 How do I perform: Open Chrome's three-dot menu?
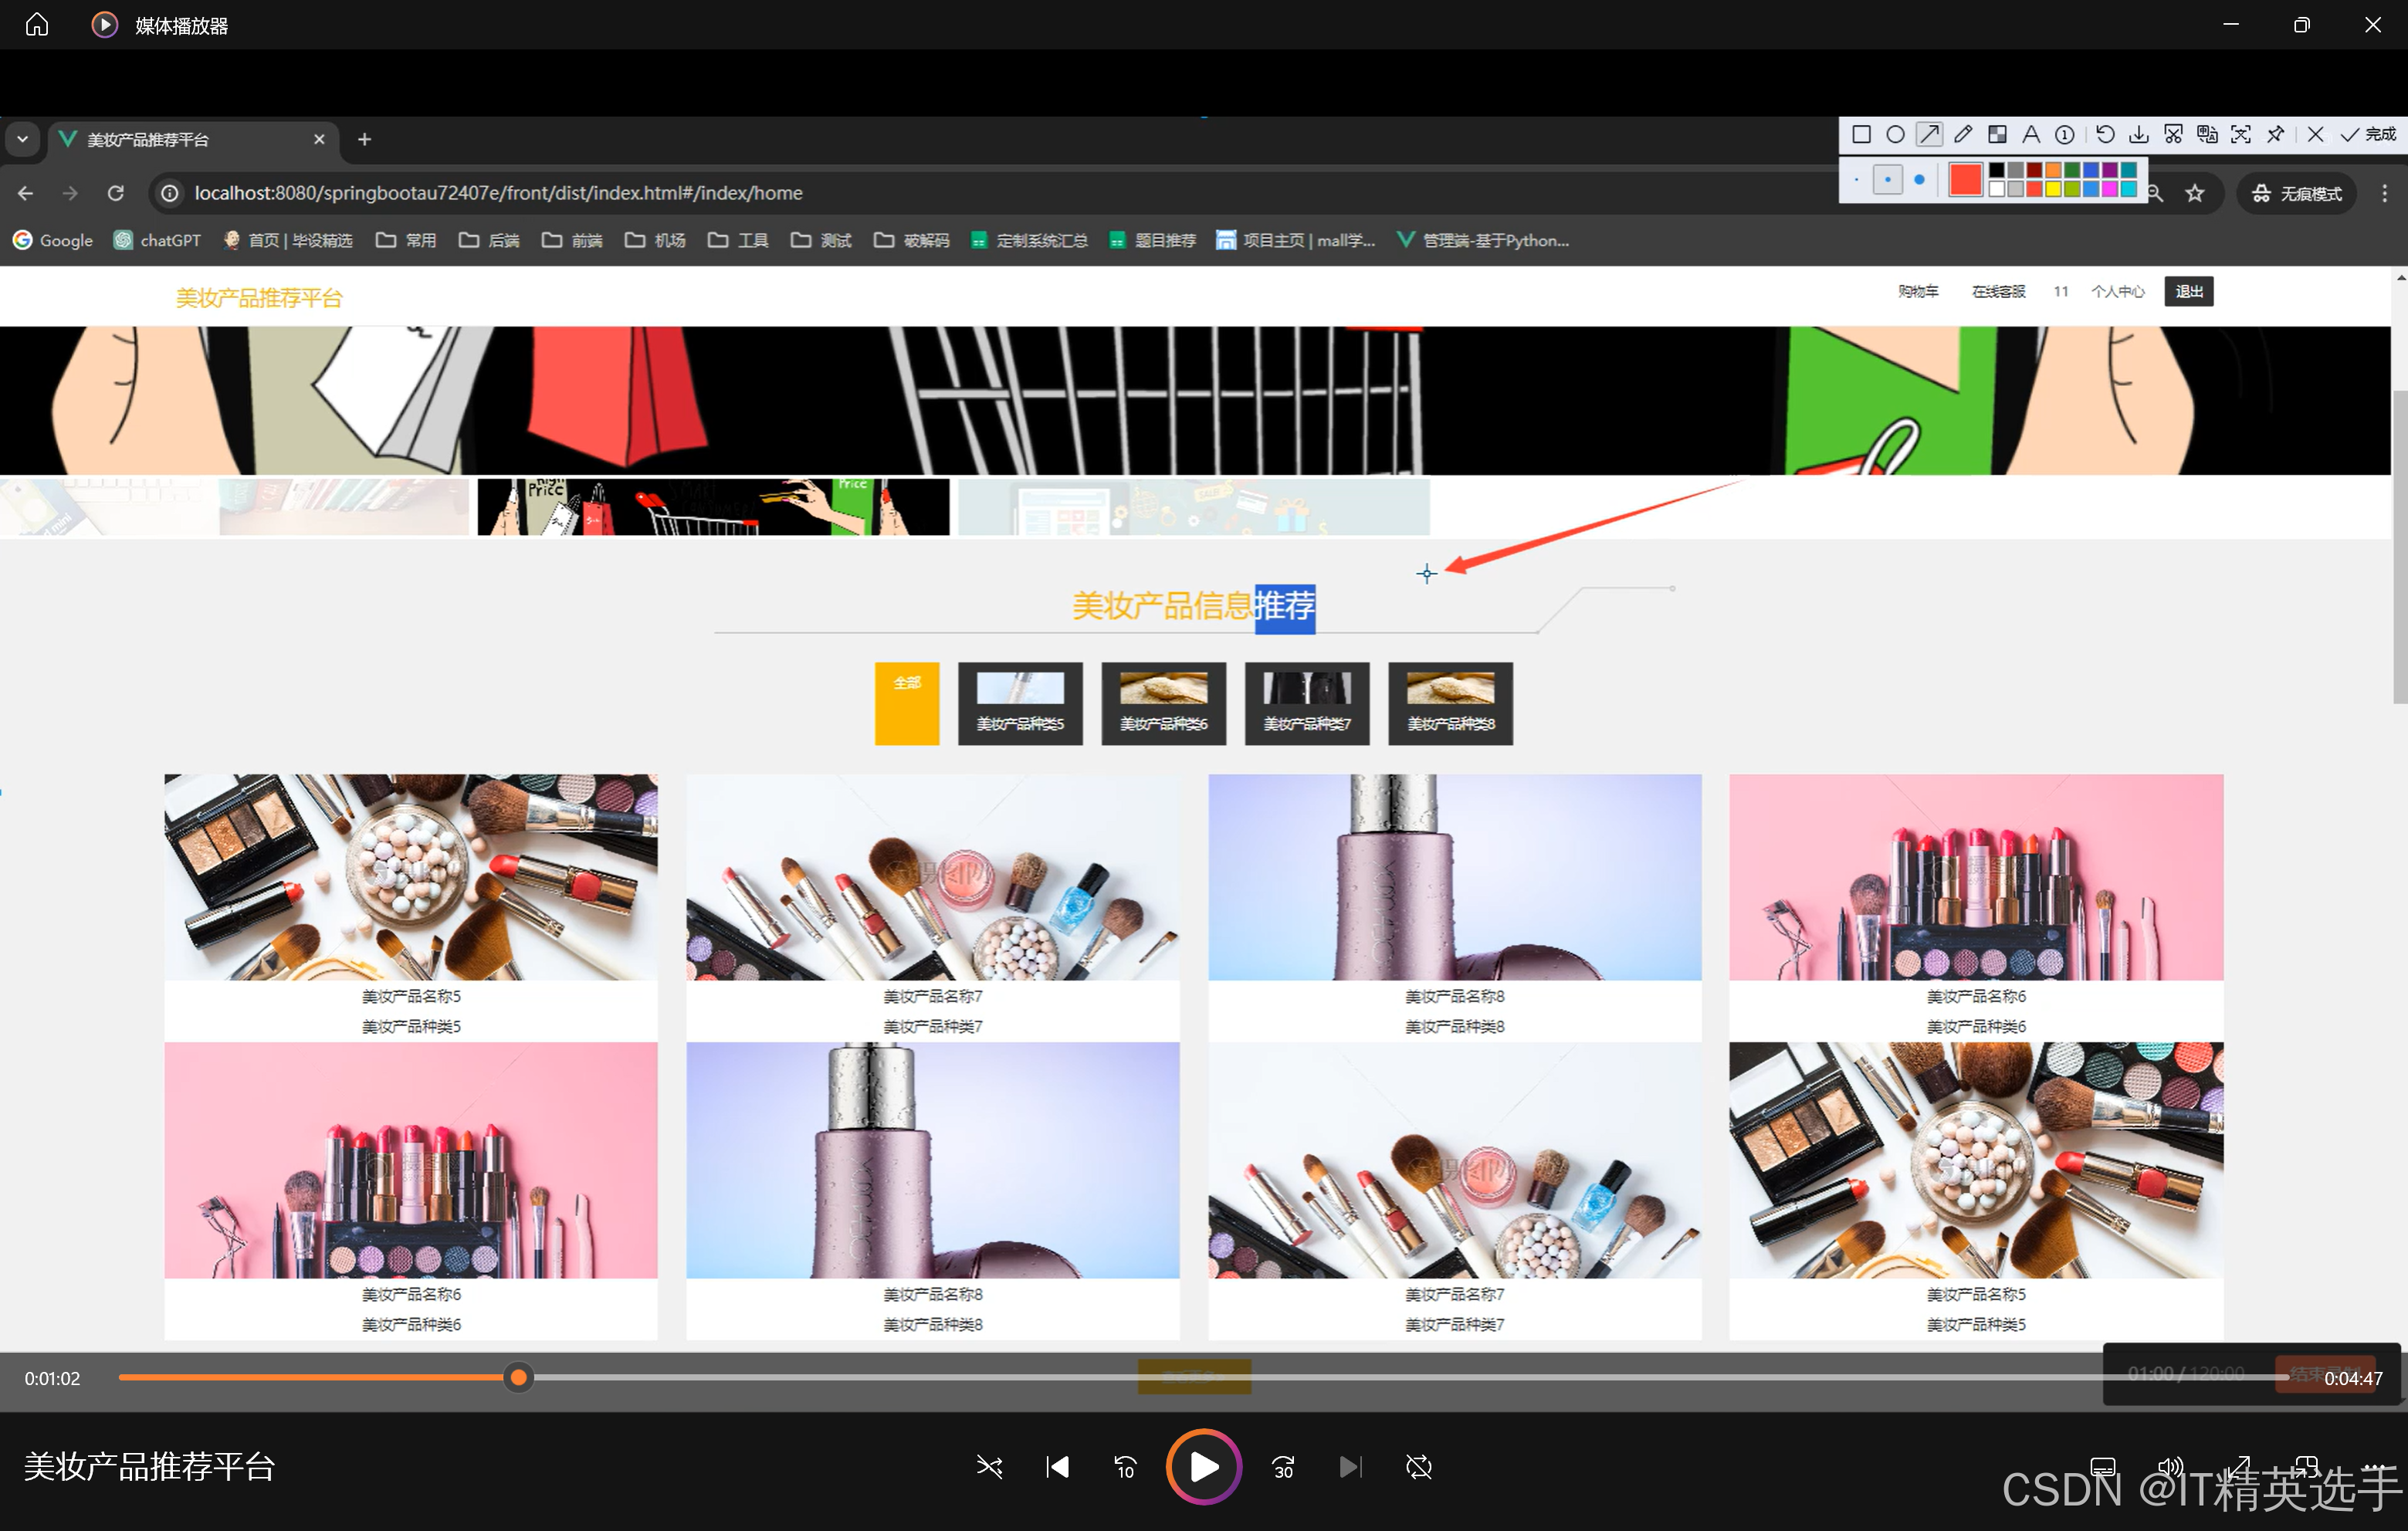tap(2384, 193)
